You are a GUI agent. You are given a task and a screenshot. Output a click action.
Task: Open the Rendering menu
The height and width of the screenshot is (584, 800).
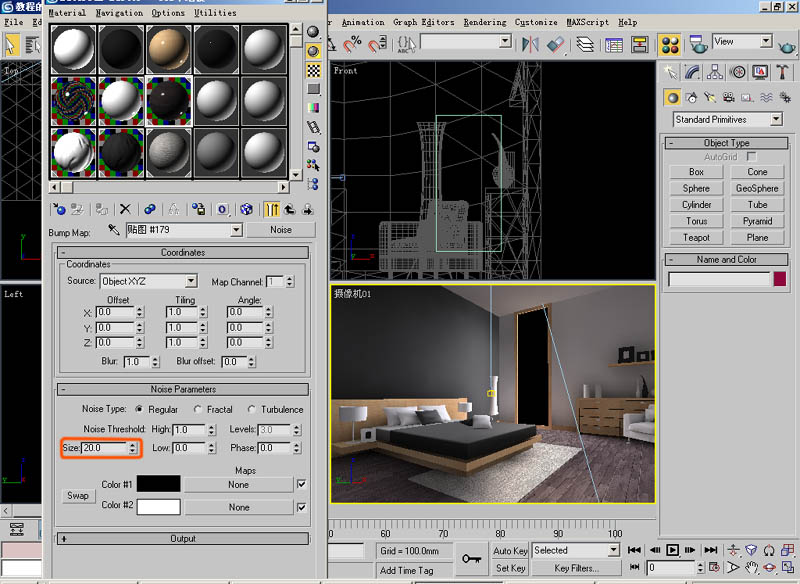(485, 22)
